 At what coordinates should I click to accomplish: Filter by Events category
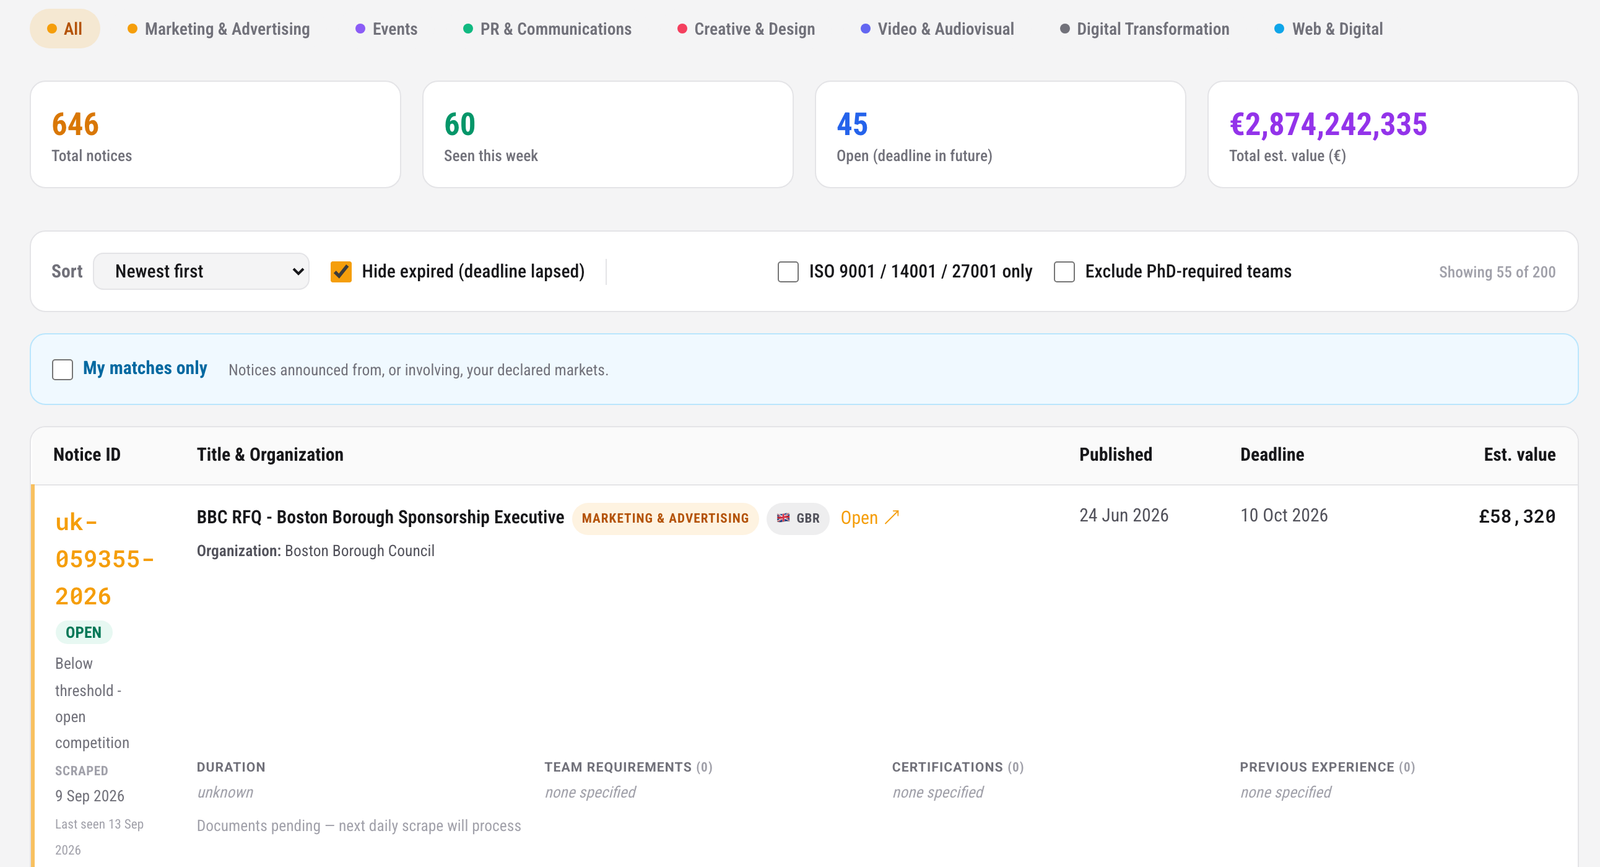pos(386,29)
